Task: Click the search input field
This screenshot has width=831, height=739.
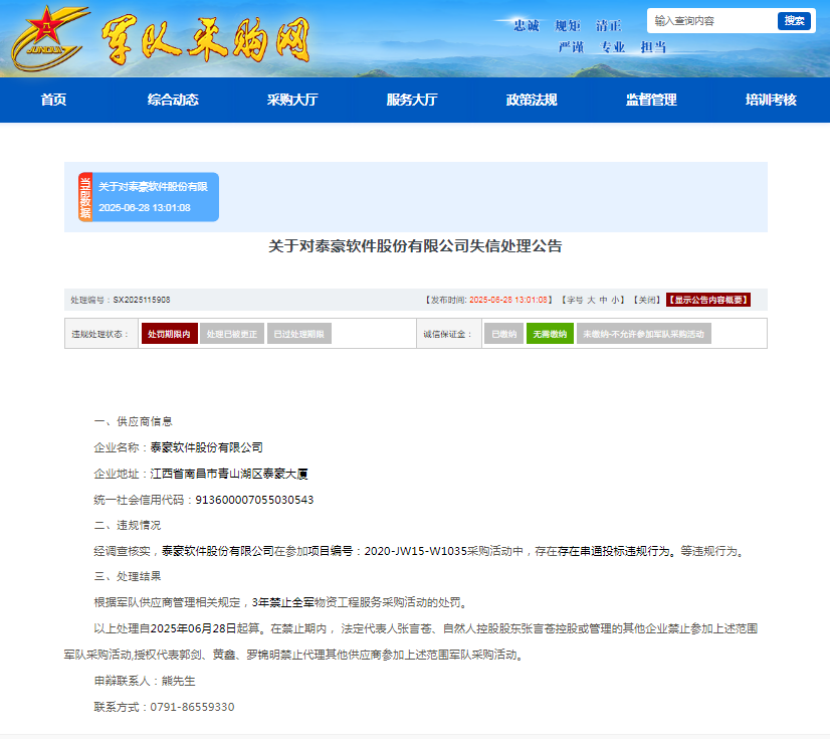Action: (x=712, y=21)
